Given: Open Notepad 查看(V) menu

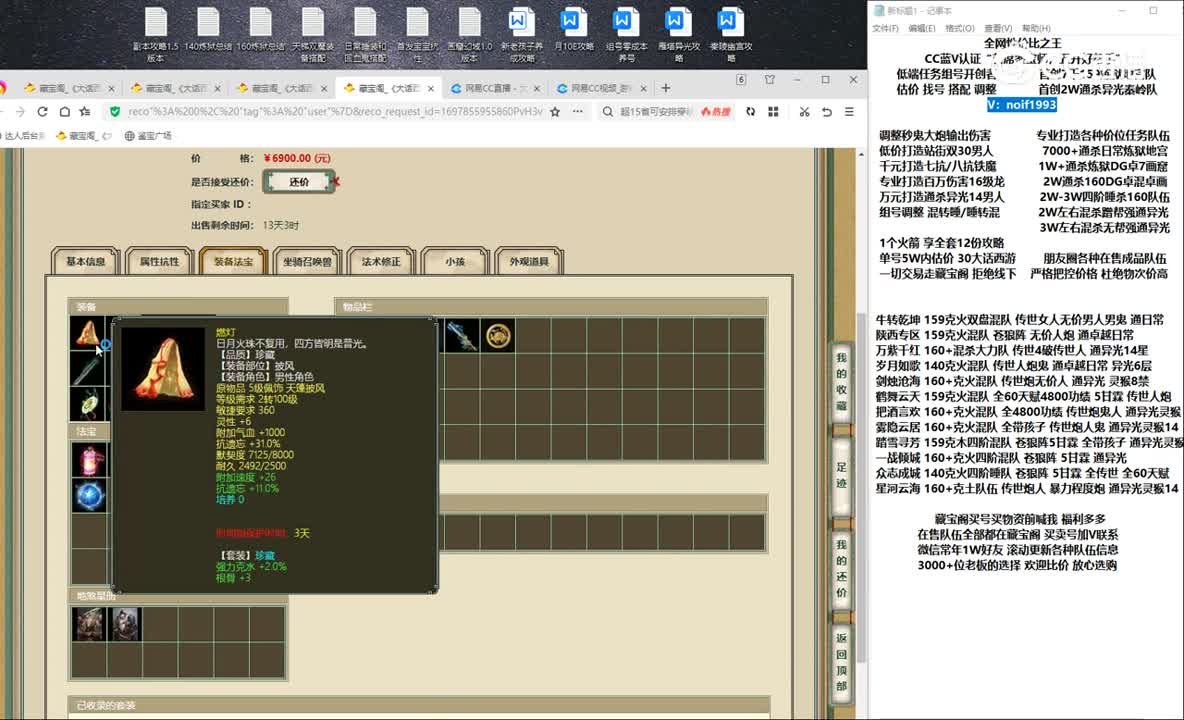Looking at the screenshot, I should (997, 29).
